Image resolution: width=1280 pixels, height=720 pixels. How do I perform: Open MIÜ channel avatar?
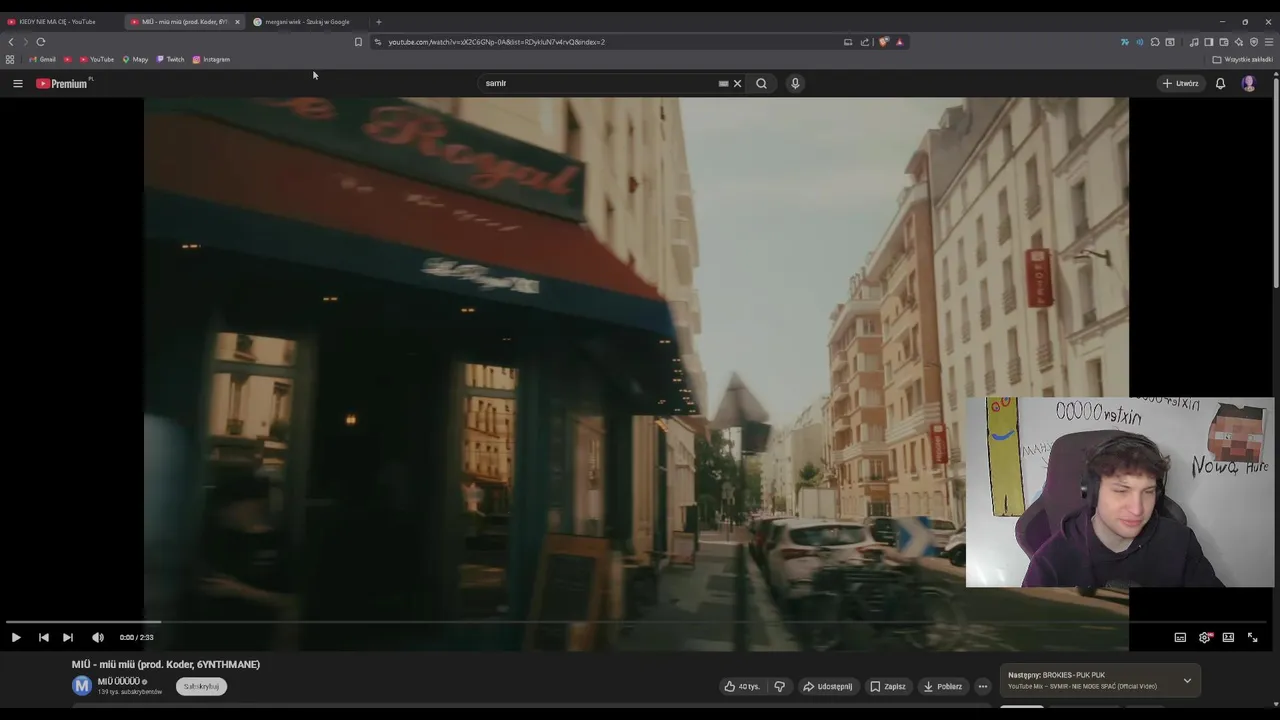(x=82, y=685)
